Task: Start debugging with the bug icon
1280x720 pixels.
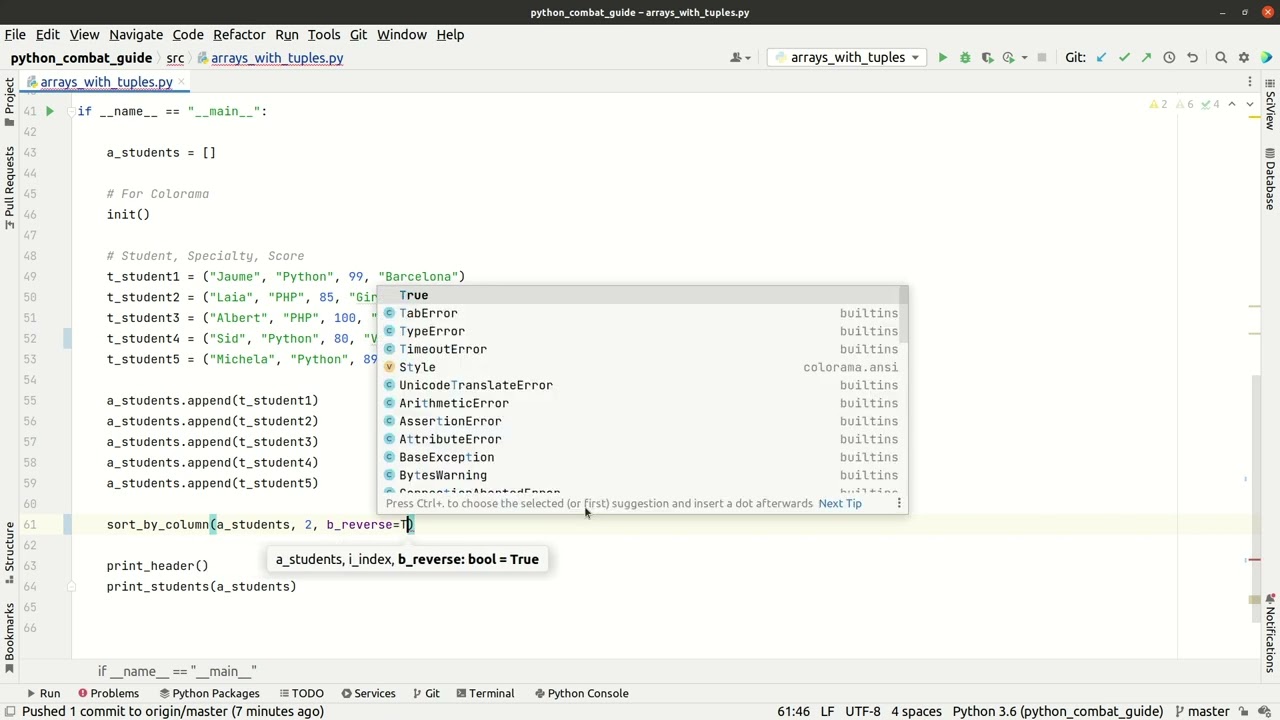Action: click(965, 58)
